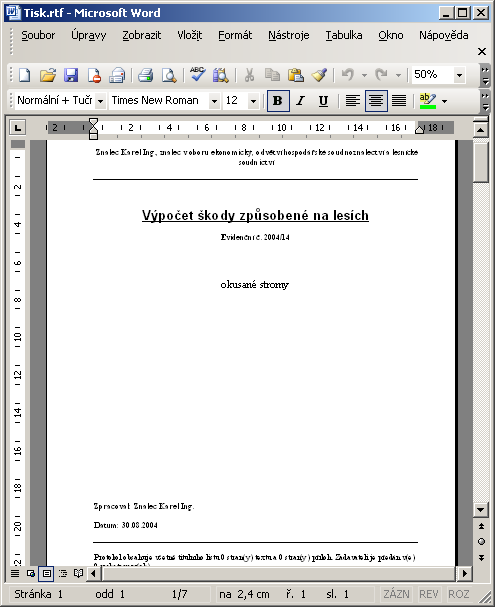Center align text
495x607 pixels.
pyautogui.click(x=376, y=101)
